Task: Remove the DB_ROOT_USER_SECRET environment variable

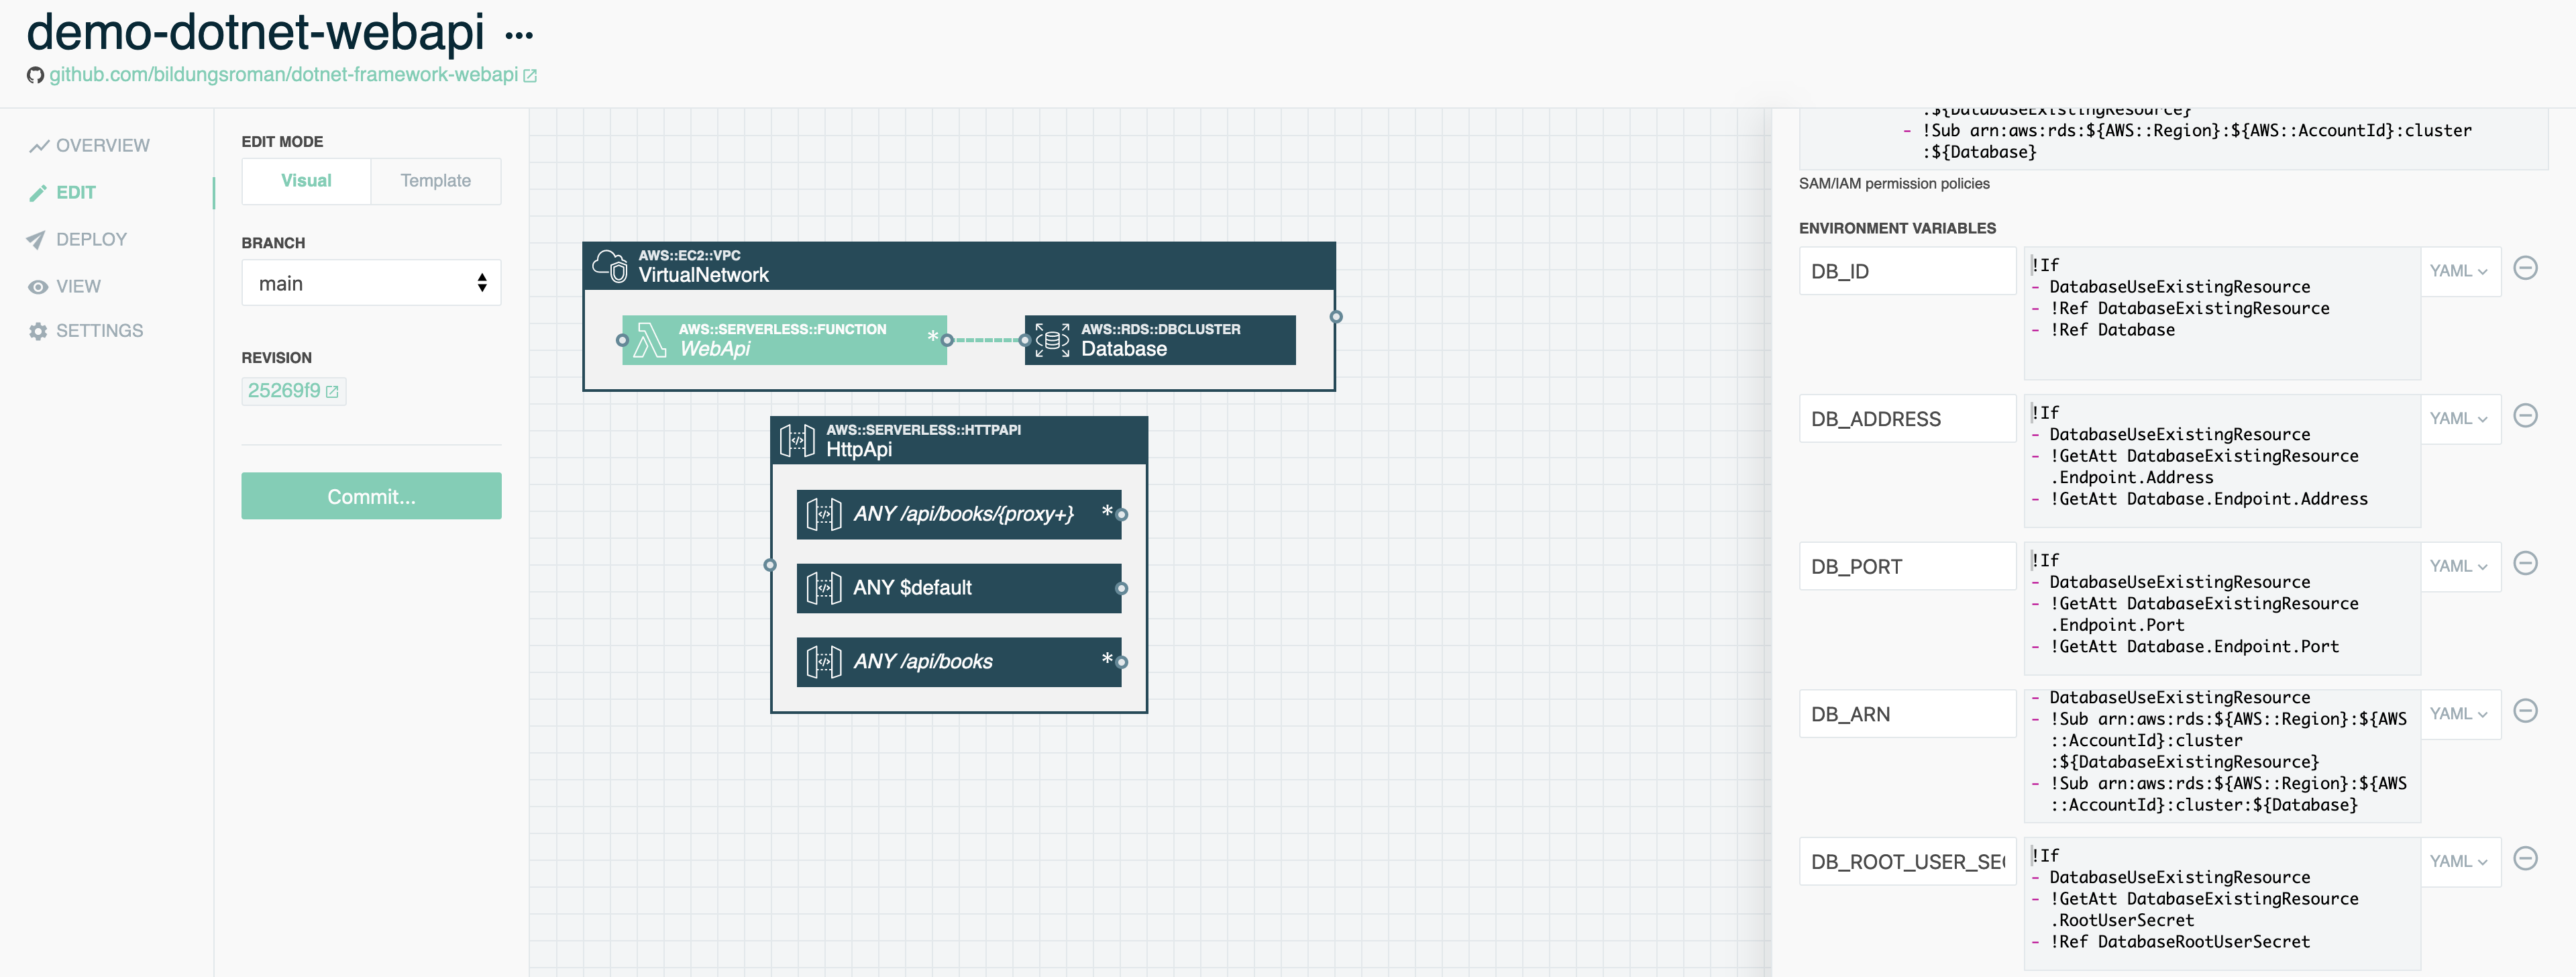Action: click(x=2525, y=859)
